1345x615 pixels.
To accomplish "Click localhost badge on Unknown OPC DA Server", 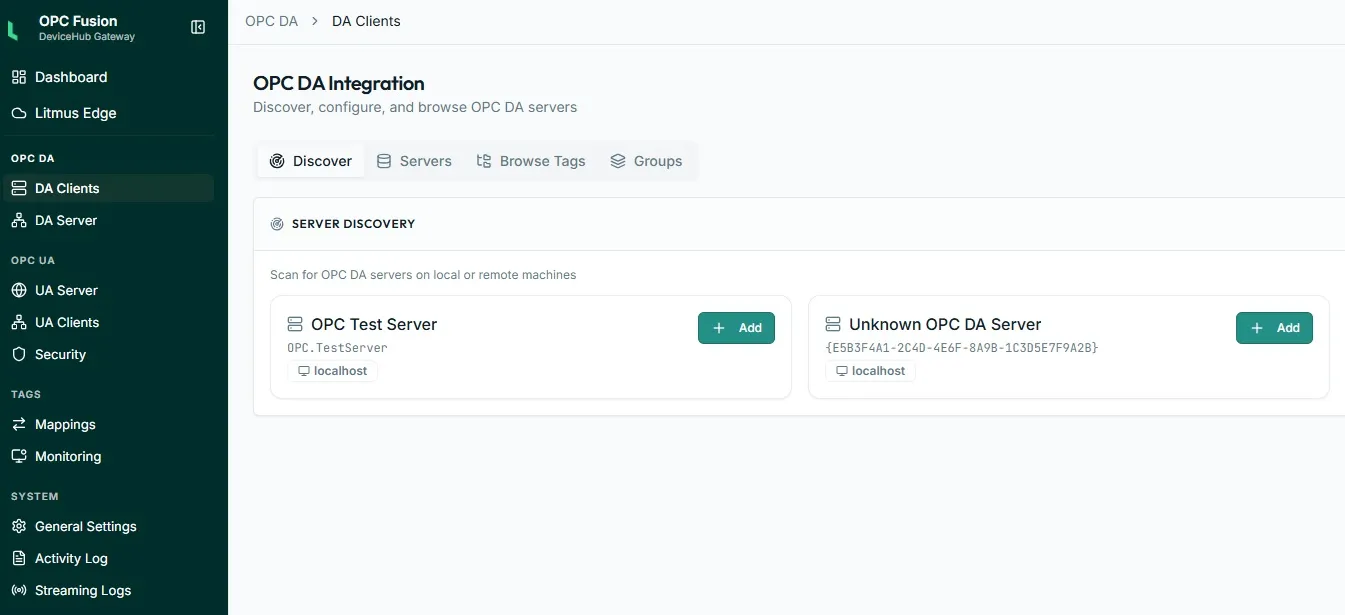I will coord(870,371).
